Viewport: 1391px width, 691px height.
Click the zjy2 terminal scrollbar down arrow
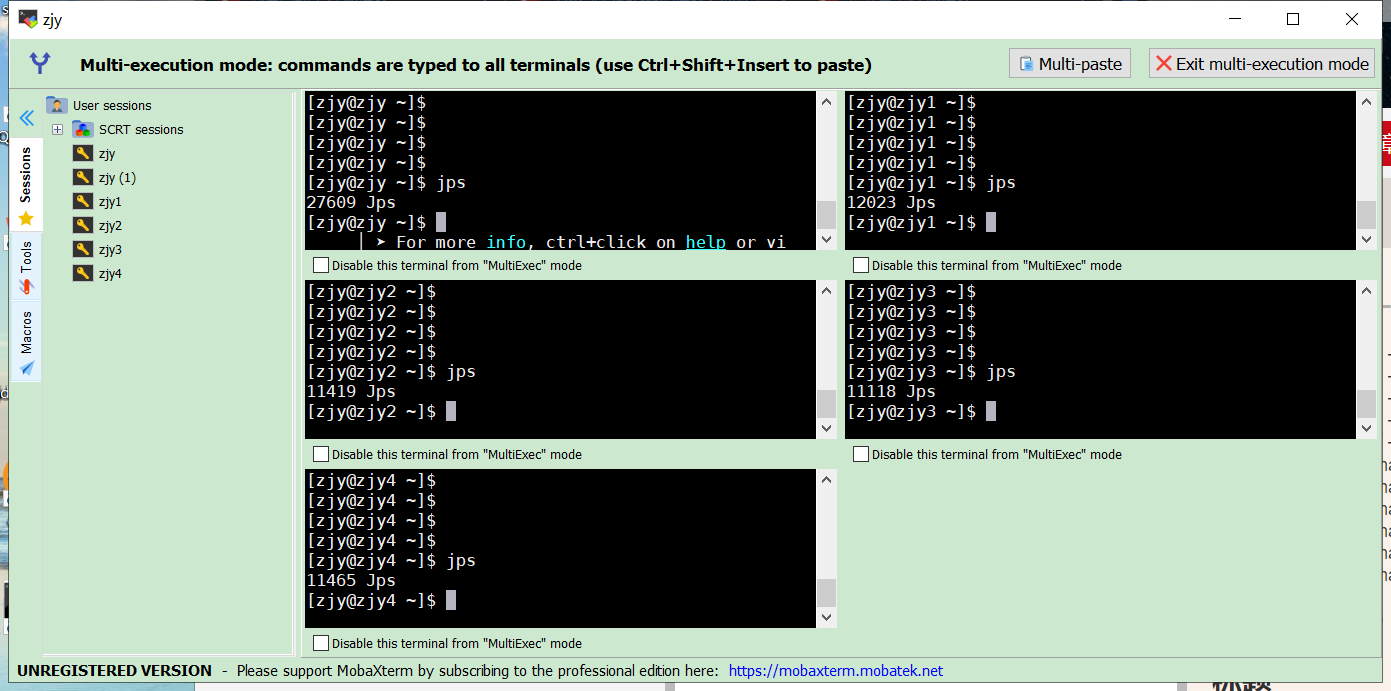[x=826, y=428]
